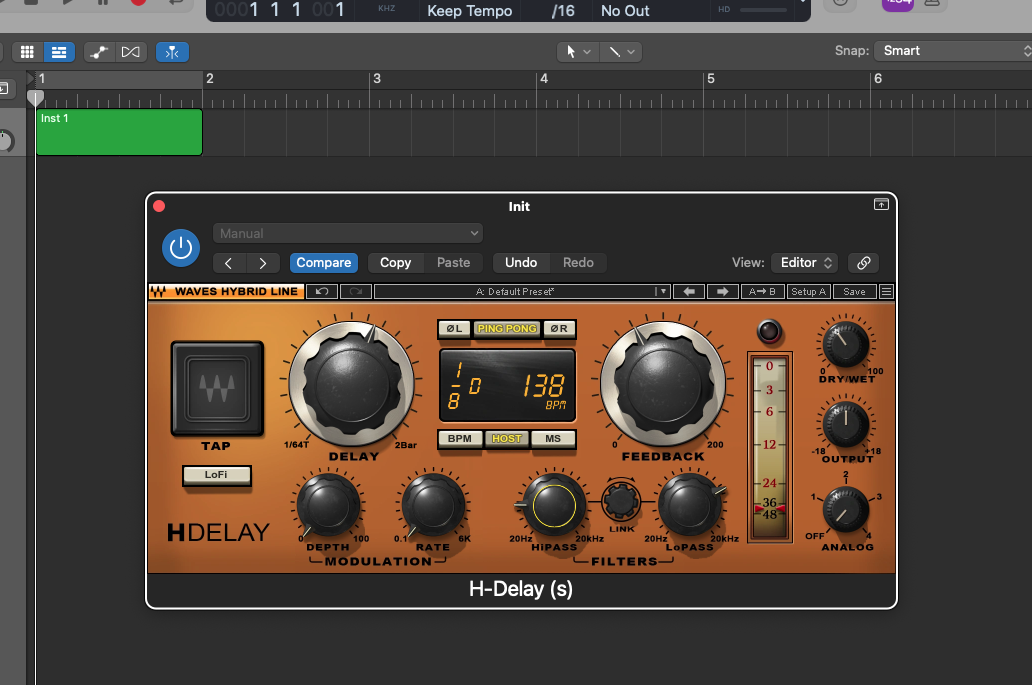Click the large DELAY knob

coord(352,385)
